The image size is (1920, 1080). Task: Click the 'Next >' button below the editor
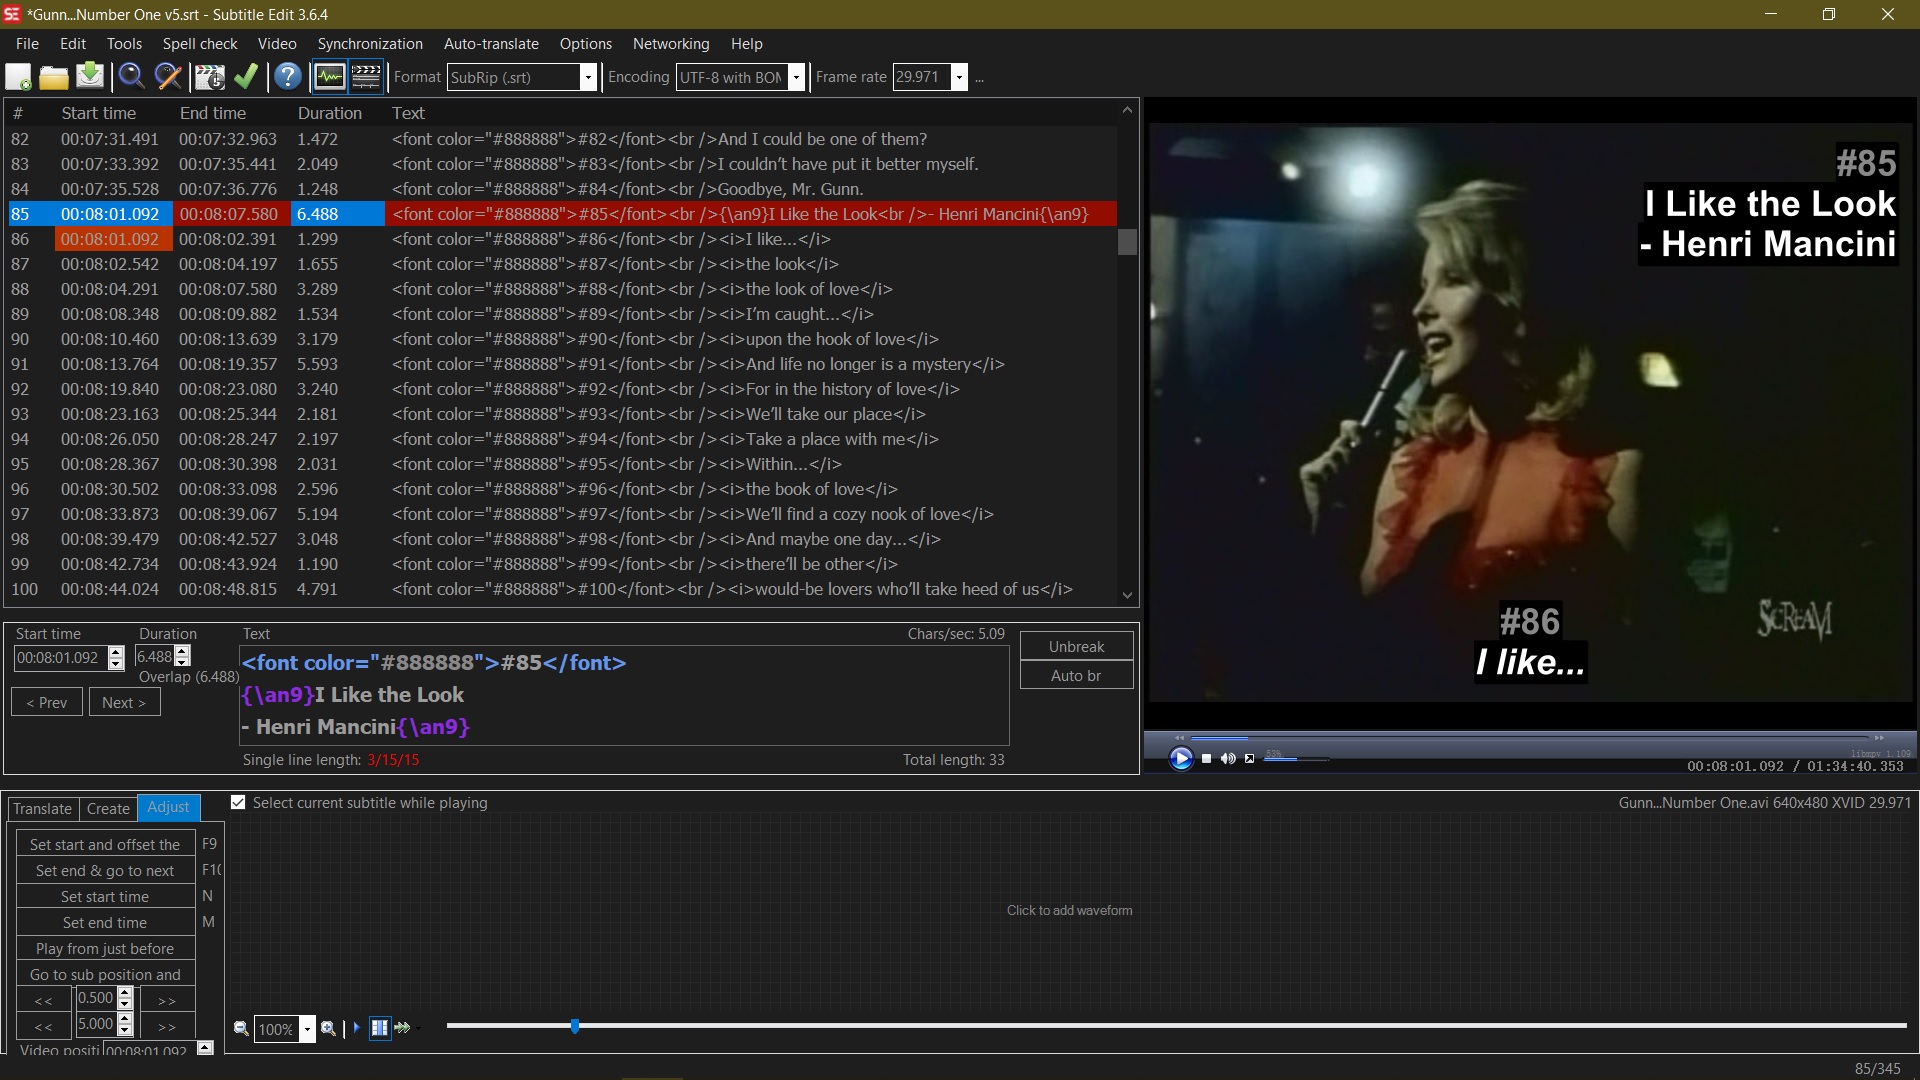pos(124,703)
